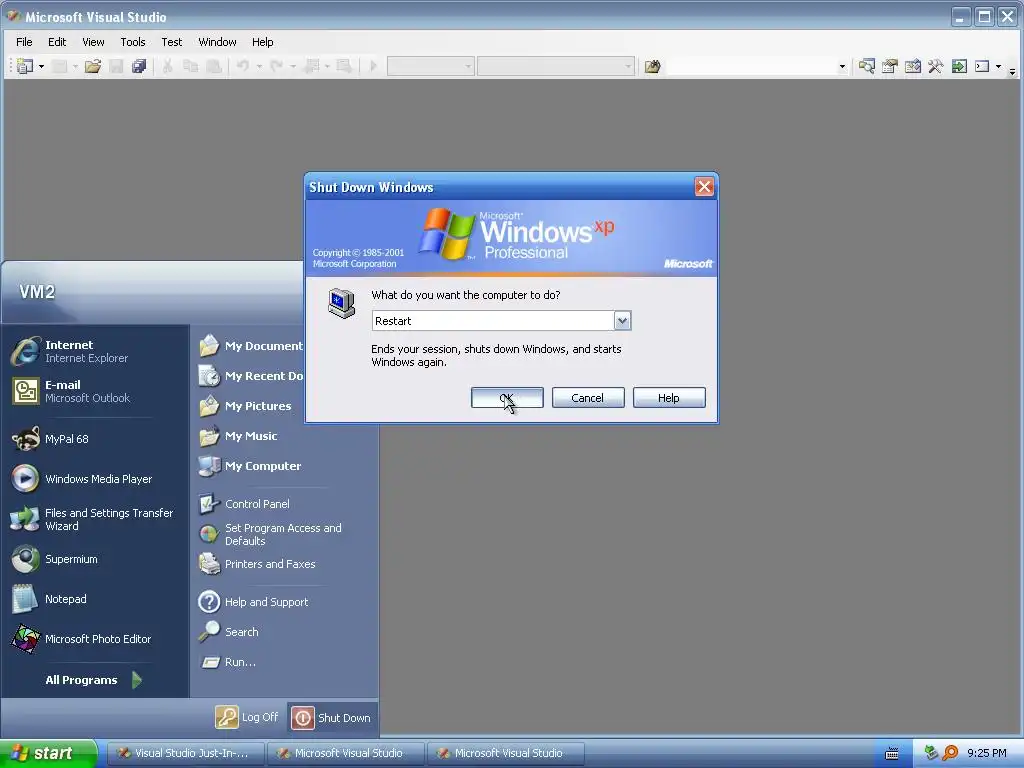The width and height of the screenshot is (1024, 768).
Task: Click the 9:25 PM system clock
Action: click(987, 753)
